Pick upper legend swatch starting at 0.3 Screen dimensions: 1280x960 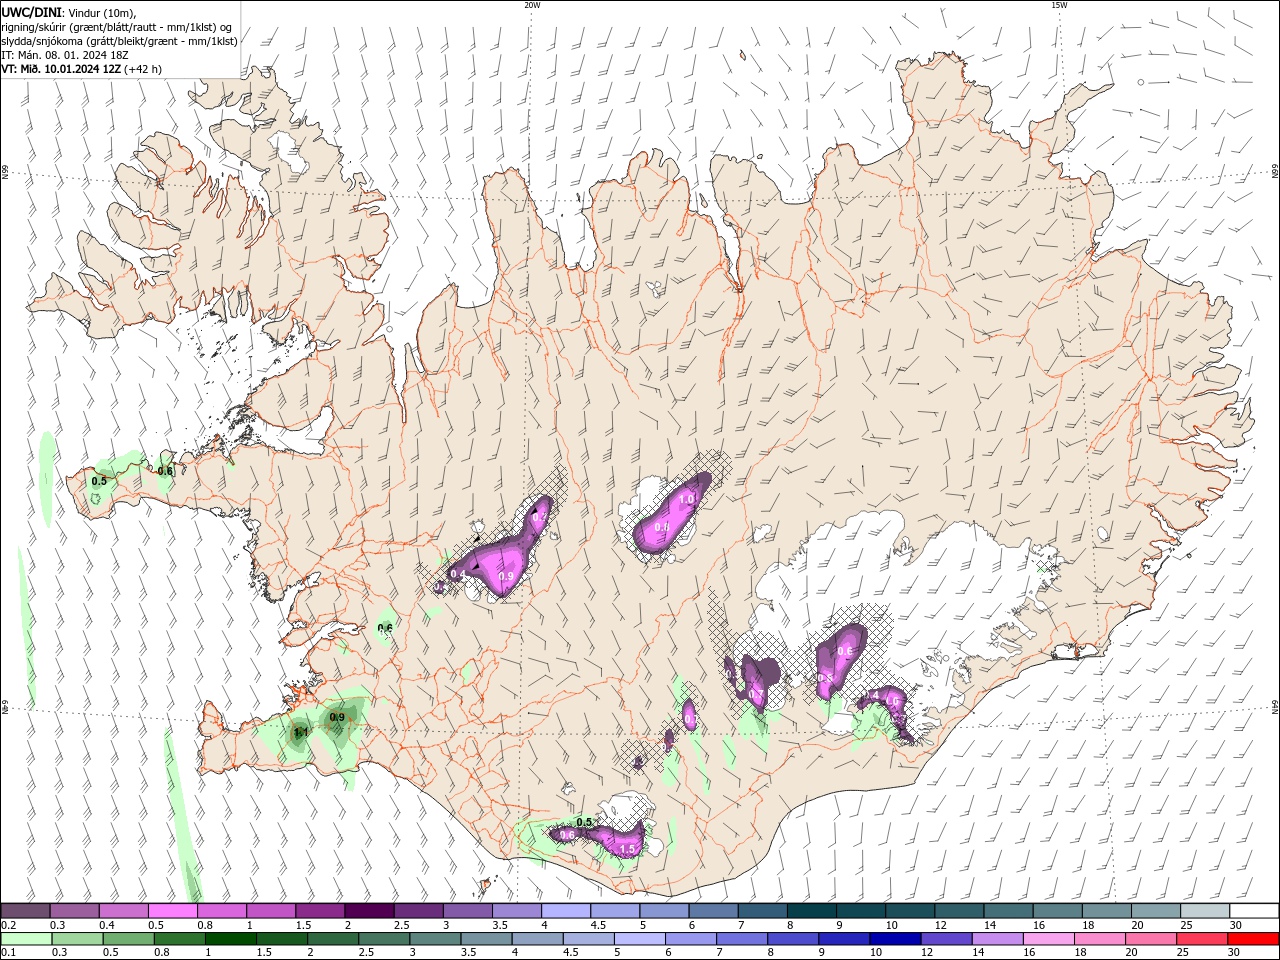pos(75,911)
